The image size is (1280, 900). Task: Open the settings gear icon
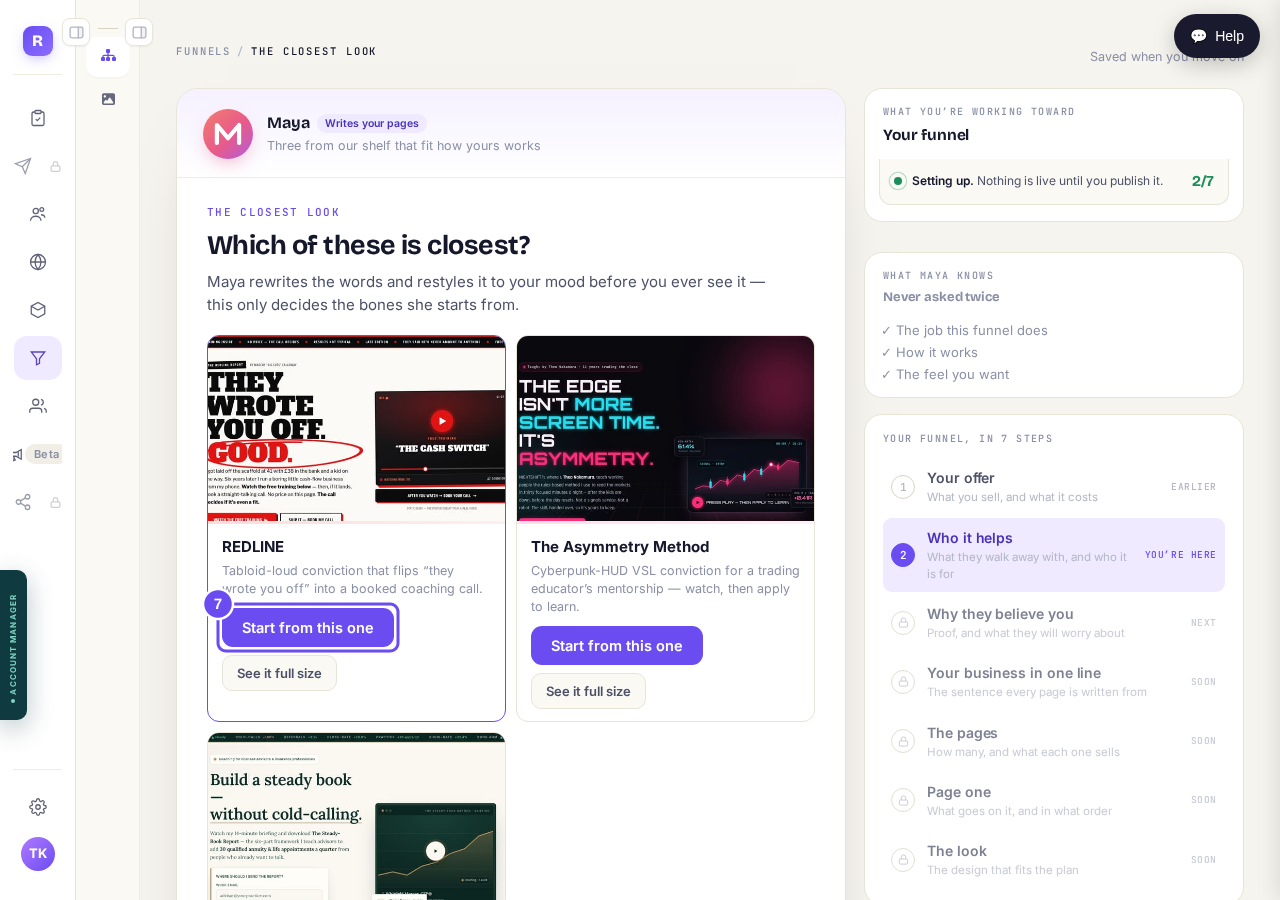click(38, 807)
